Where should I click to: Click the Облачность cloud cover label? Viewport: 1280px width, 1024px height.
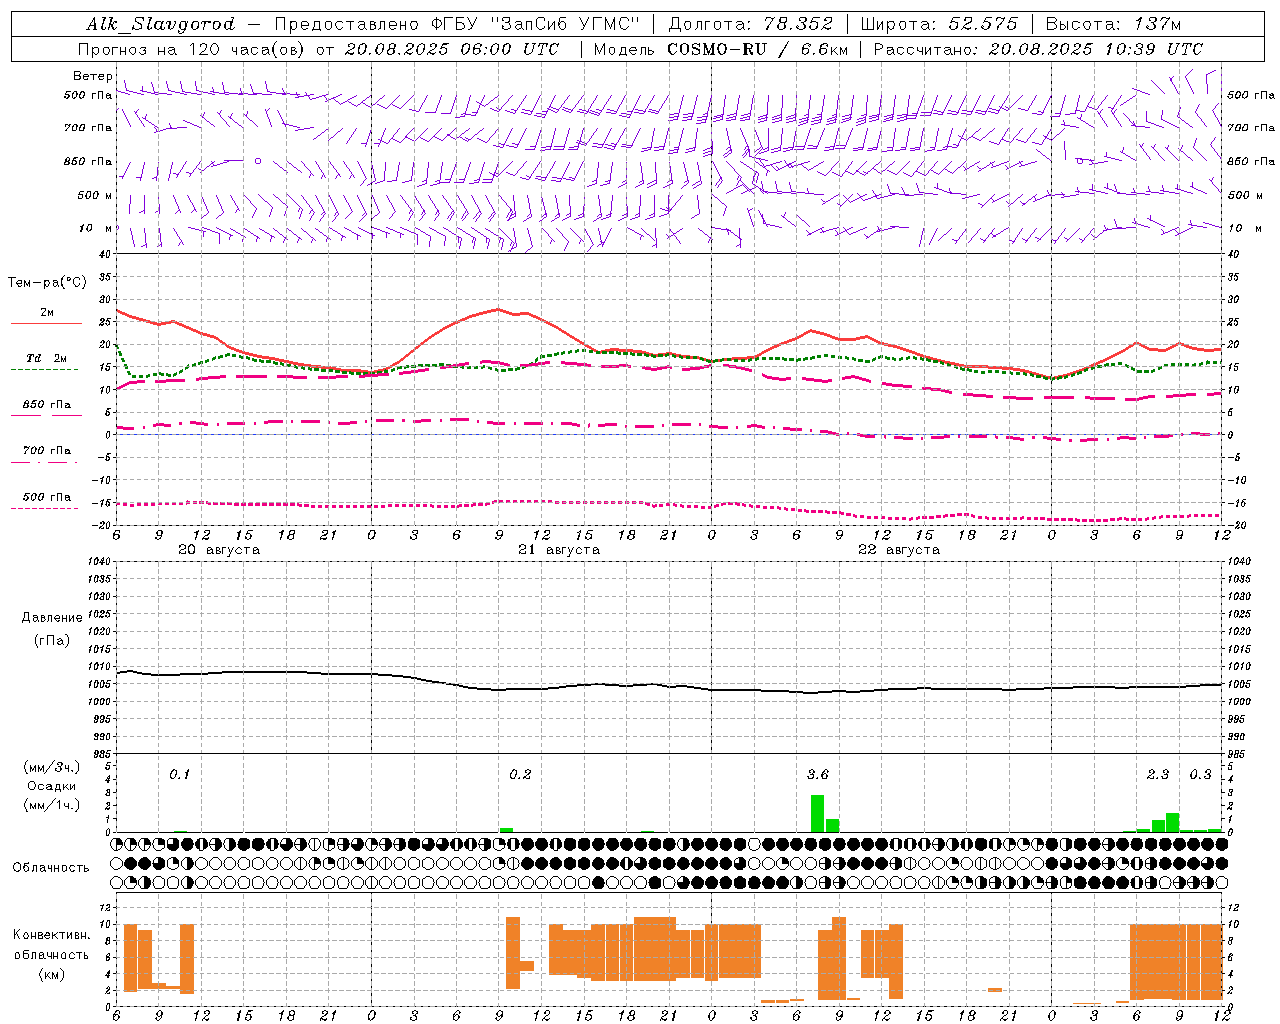[51, 868]
